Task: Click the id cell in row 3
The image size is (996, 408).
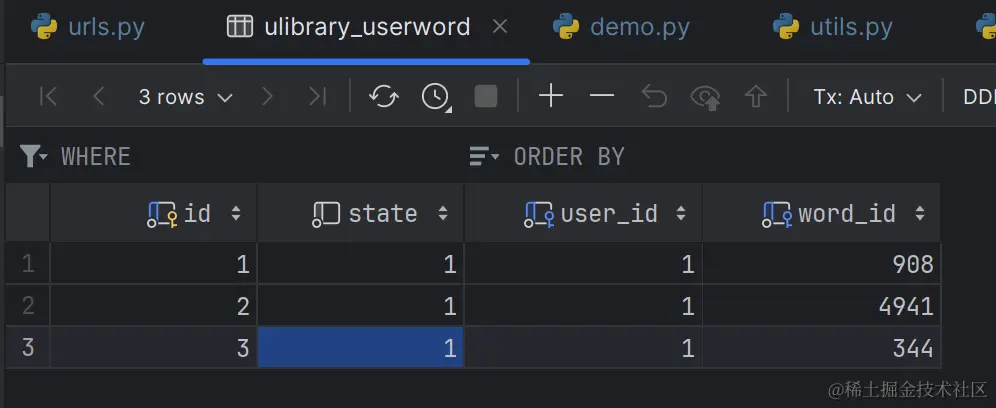Action: point(153,348)
